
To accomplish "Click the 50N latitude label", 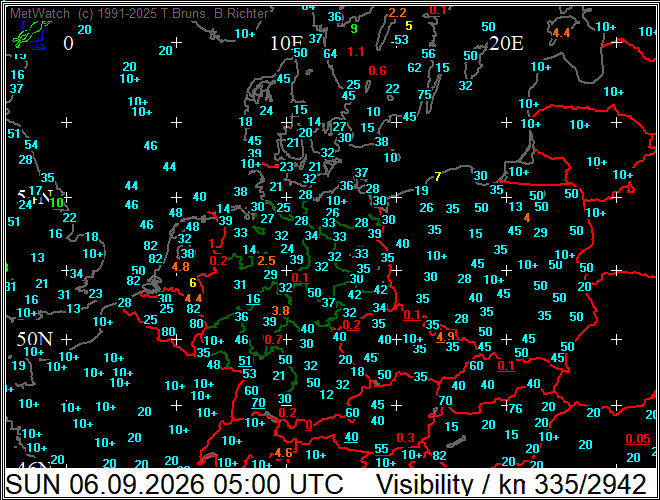I will click(x=35, y=339).
